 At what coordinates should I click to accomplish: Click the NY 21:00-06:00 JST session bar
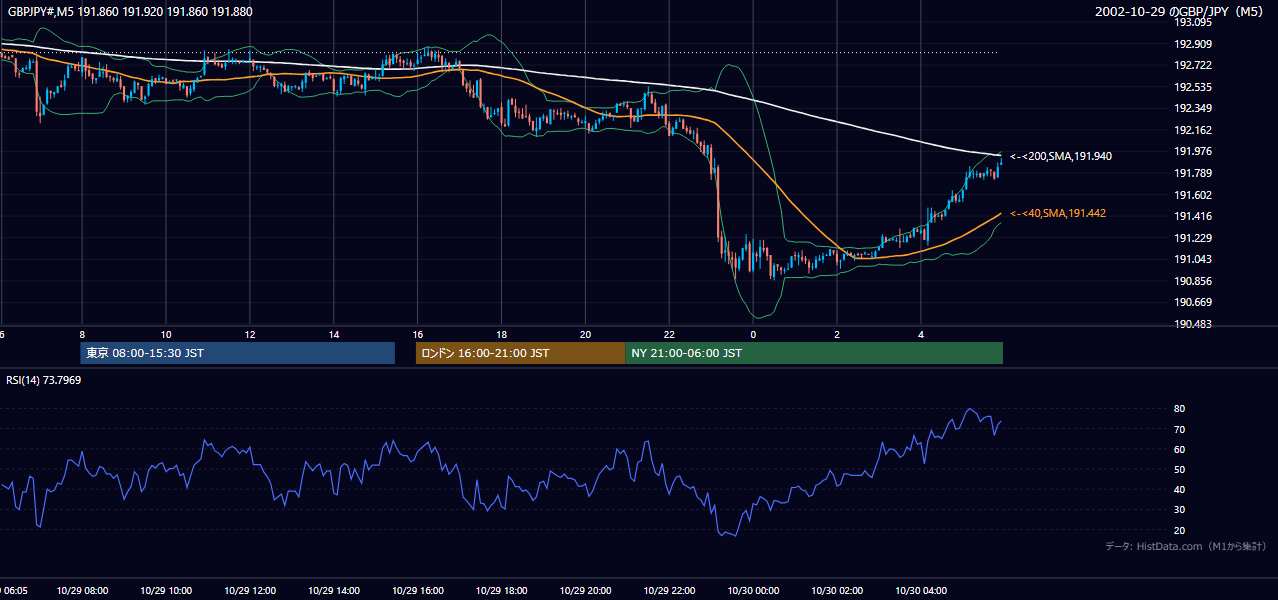point(814,353)
